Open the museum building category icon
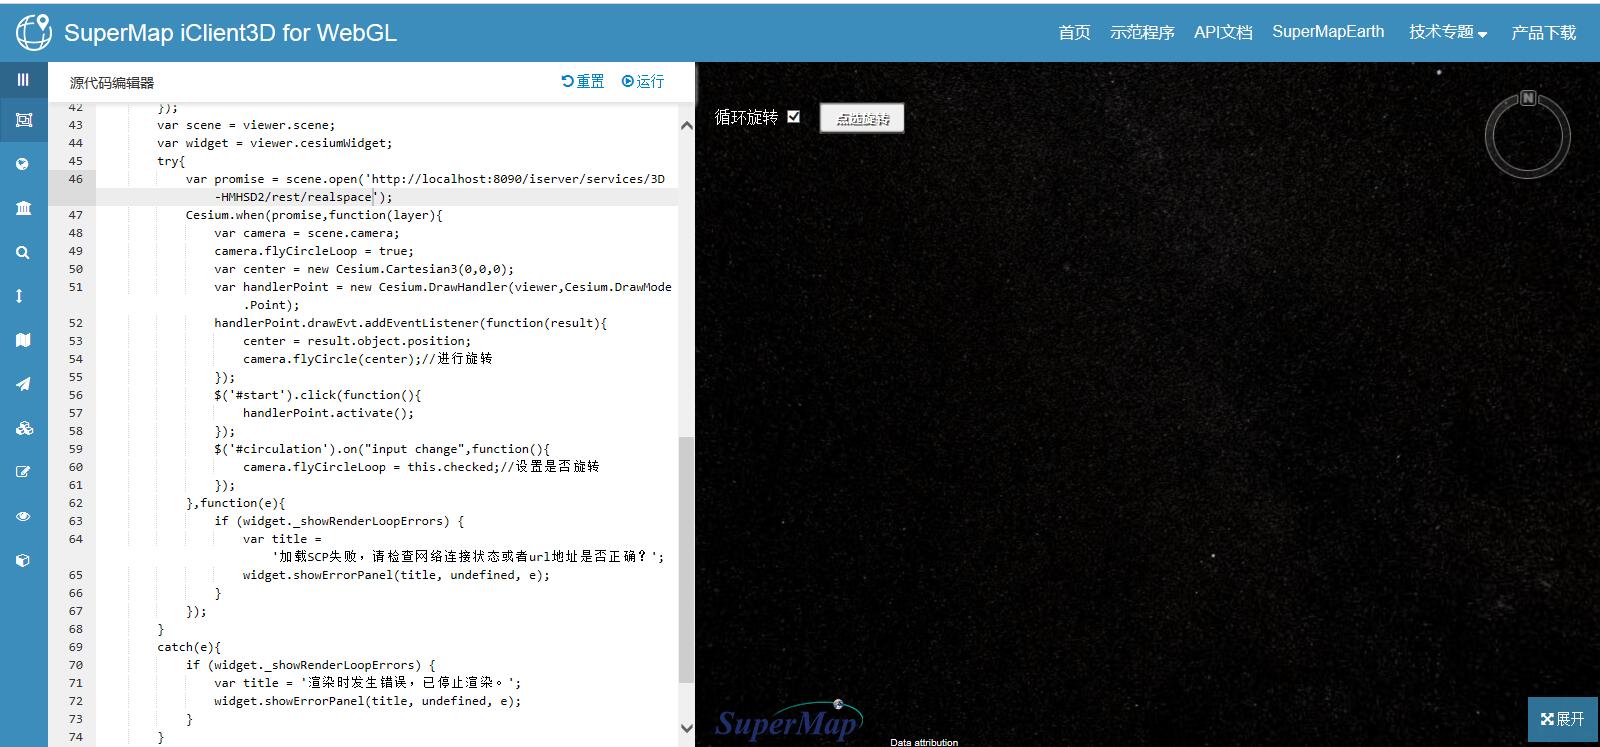Image resolution: width=1600 pixels, height=747 pixels. click(23, 208)
